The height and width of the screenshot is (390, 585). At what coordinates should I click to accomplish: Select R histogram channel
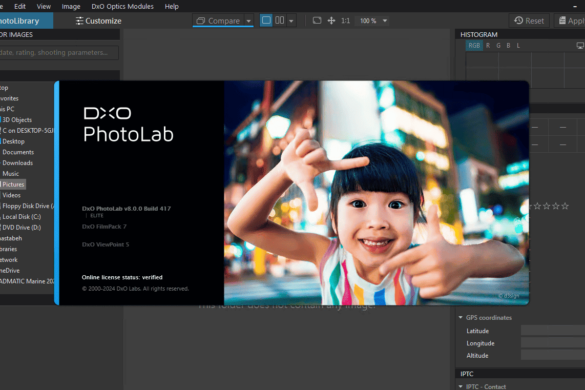click(x=488, y=46)
